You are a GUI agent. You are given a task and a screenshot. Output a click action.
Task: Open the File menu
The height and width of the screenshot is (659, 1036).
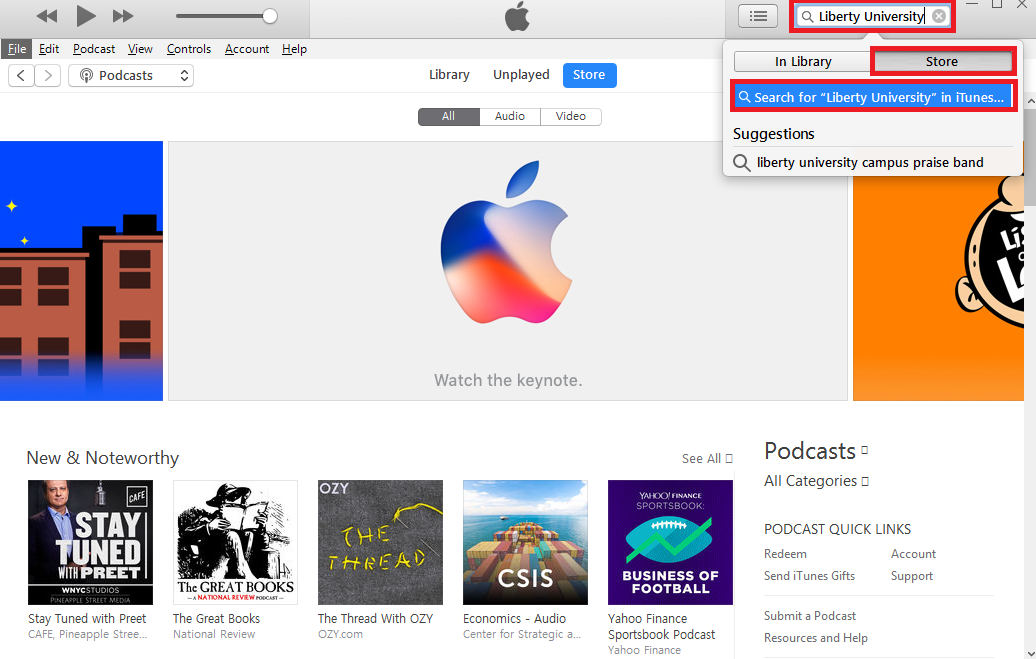coord(17,49)
